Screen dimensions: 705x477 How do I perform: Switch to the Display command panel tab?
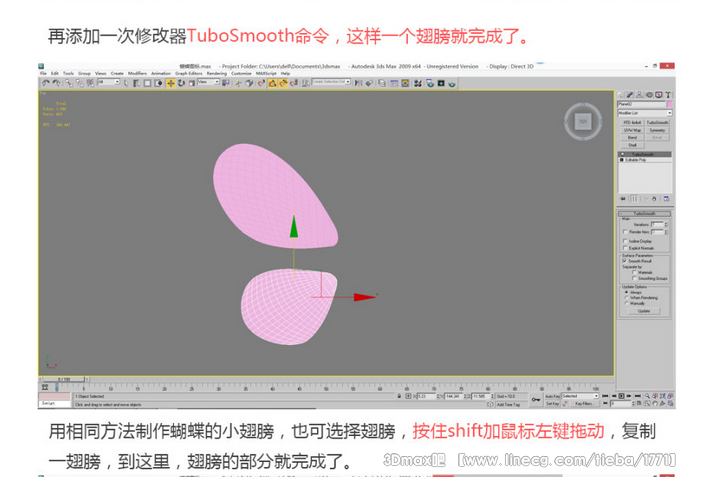(659, 95)
